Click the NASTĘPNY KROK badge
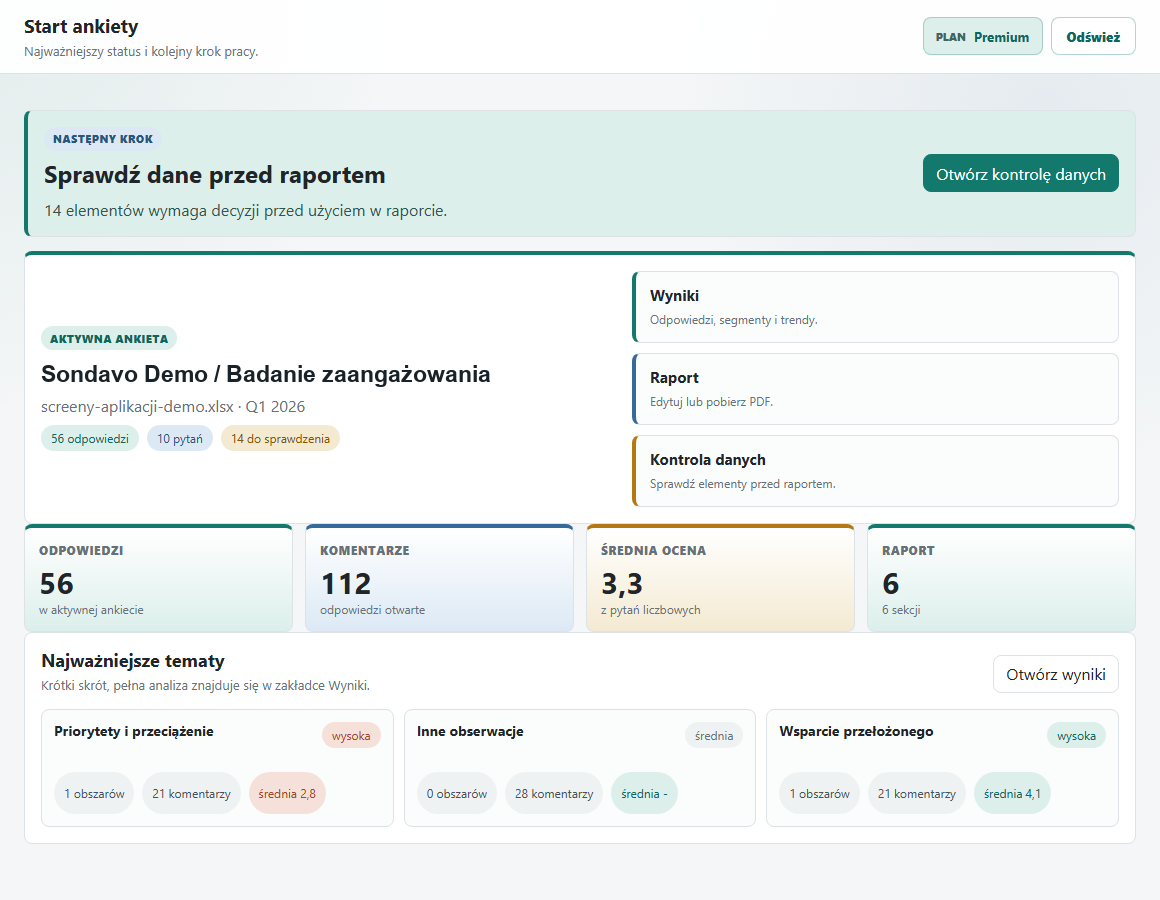The width and height of the screenshot is (1160, 900). pos(103,139)
